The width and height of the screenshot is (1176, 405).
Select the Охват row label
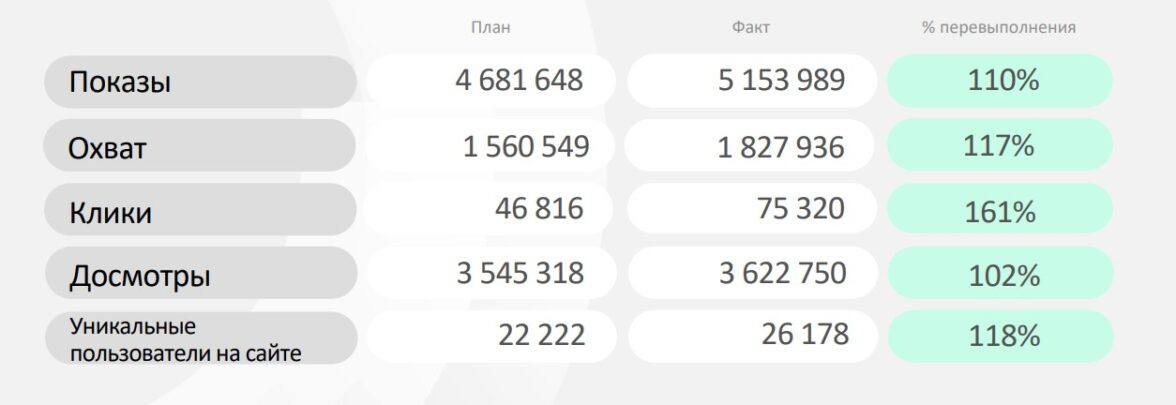click(x=107, y=148)
